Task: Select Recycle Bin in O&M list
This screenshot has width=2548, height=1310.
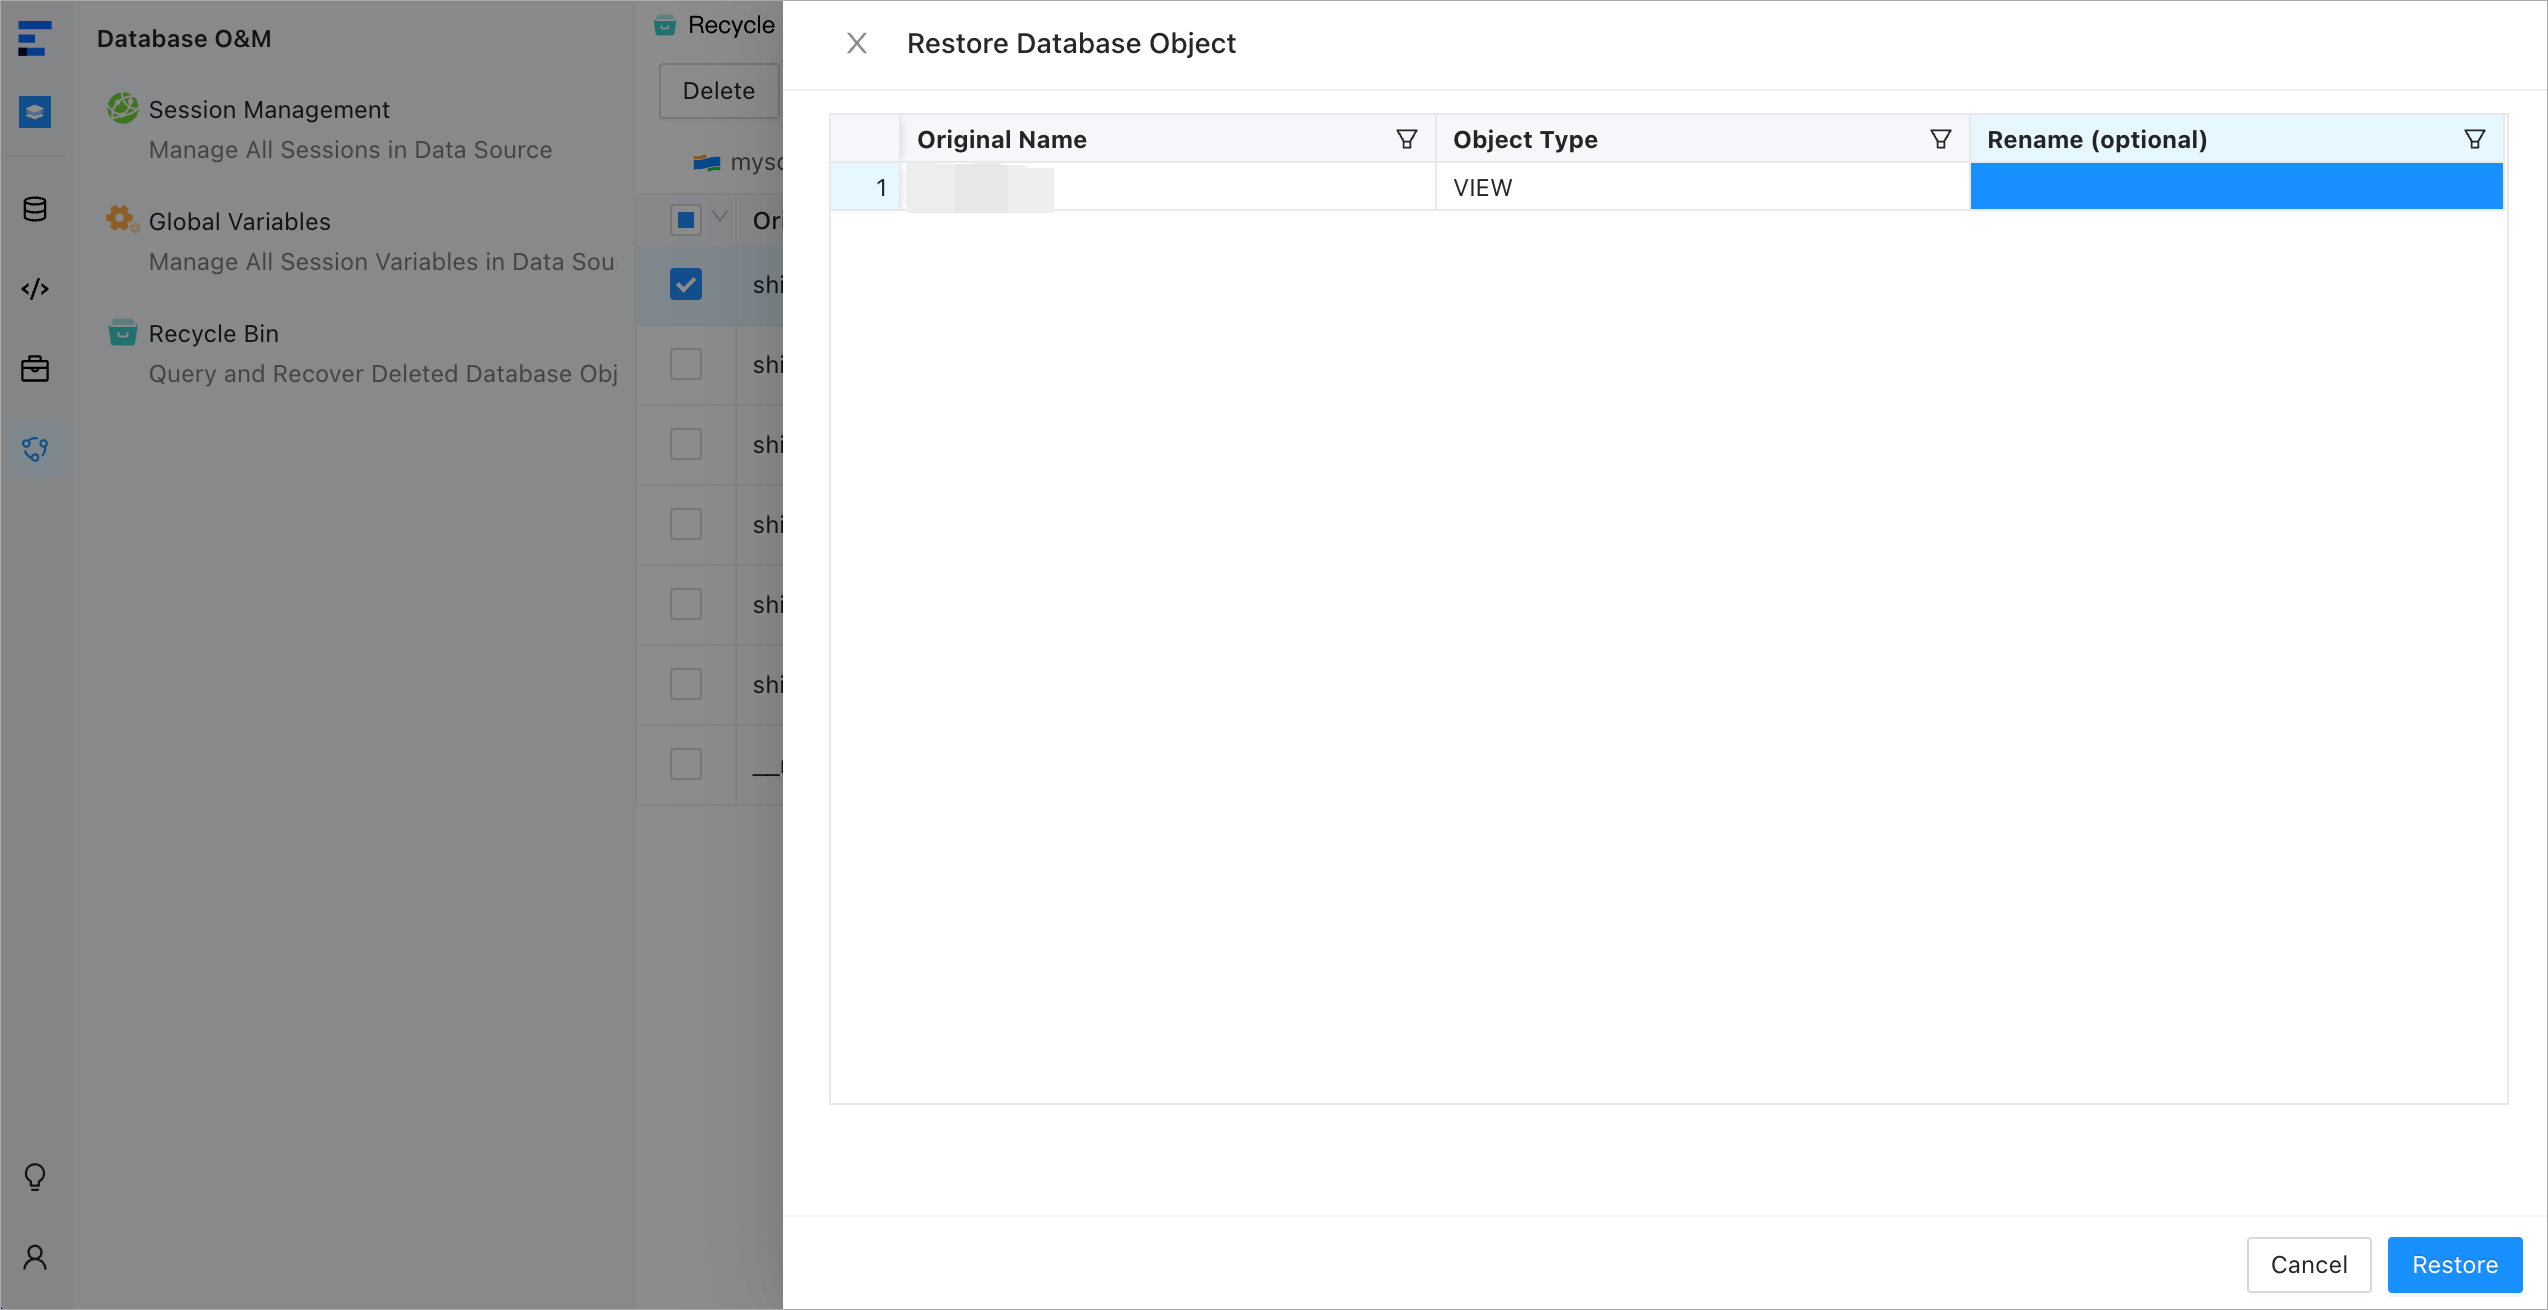Action: 213,333
